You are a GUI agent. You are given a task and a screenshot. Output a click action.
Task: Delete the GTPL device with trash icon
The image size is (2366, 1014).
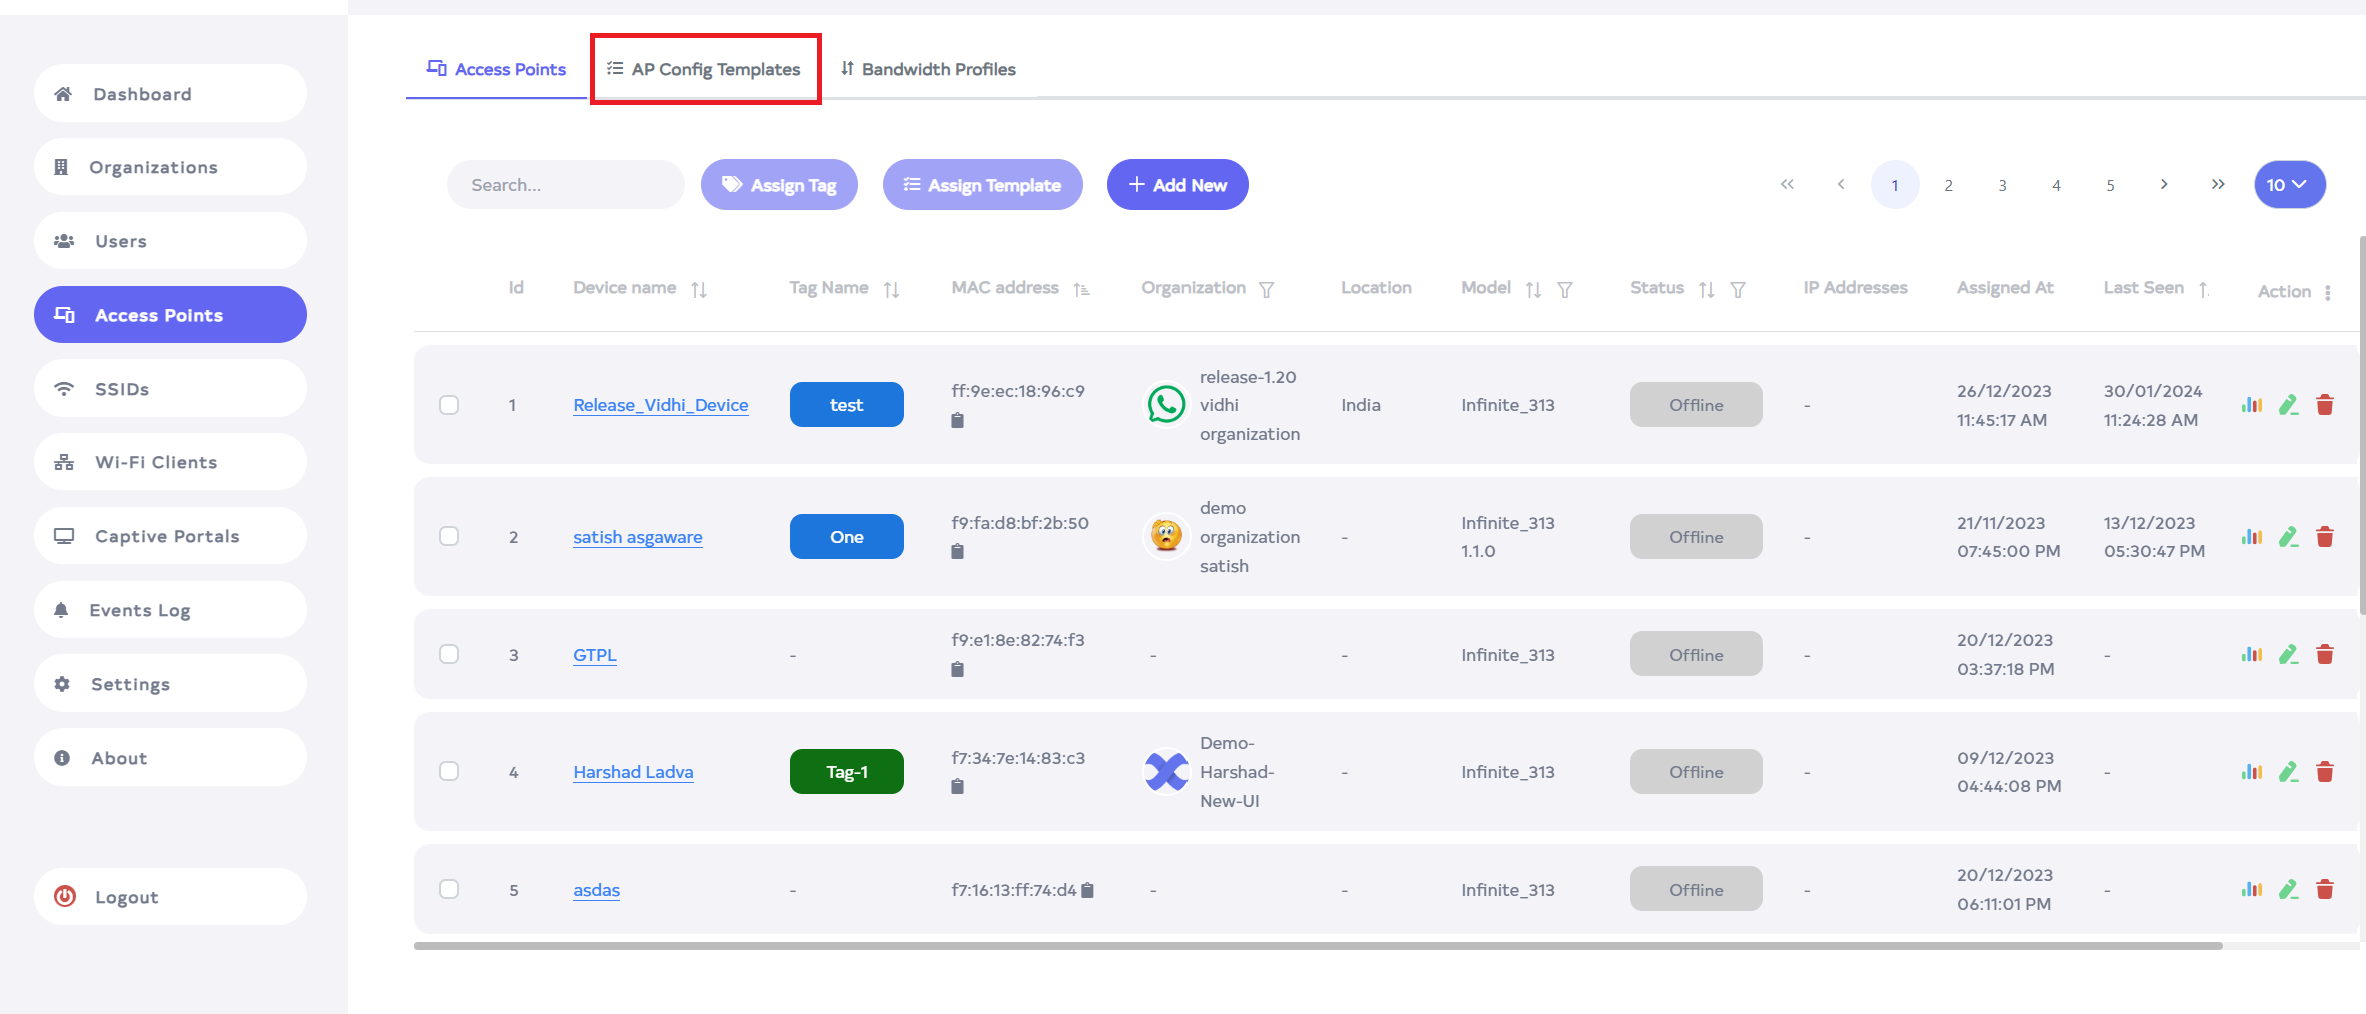tap(2325, 655)
